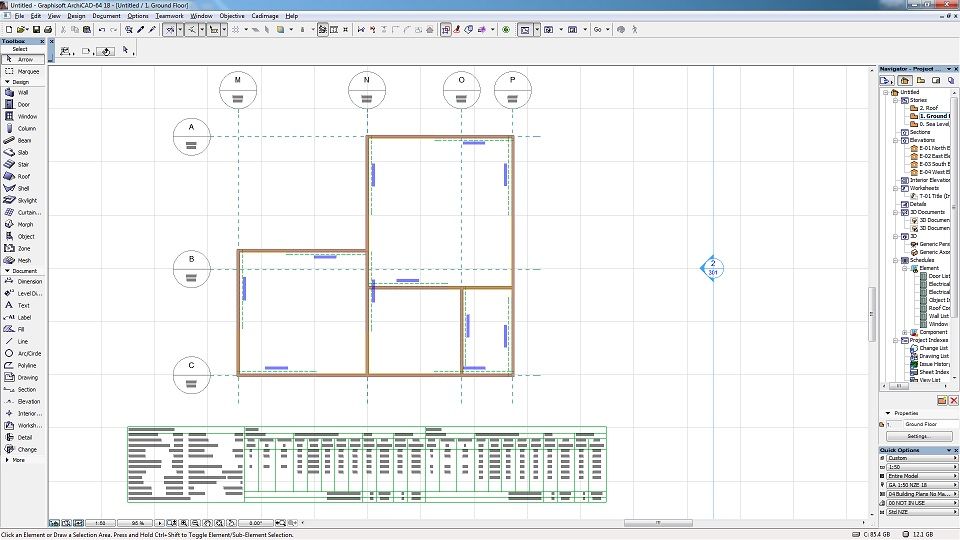Choose the Stair tool
This screenshot has width=960, height=540.
pos(22,164)
